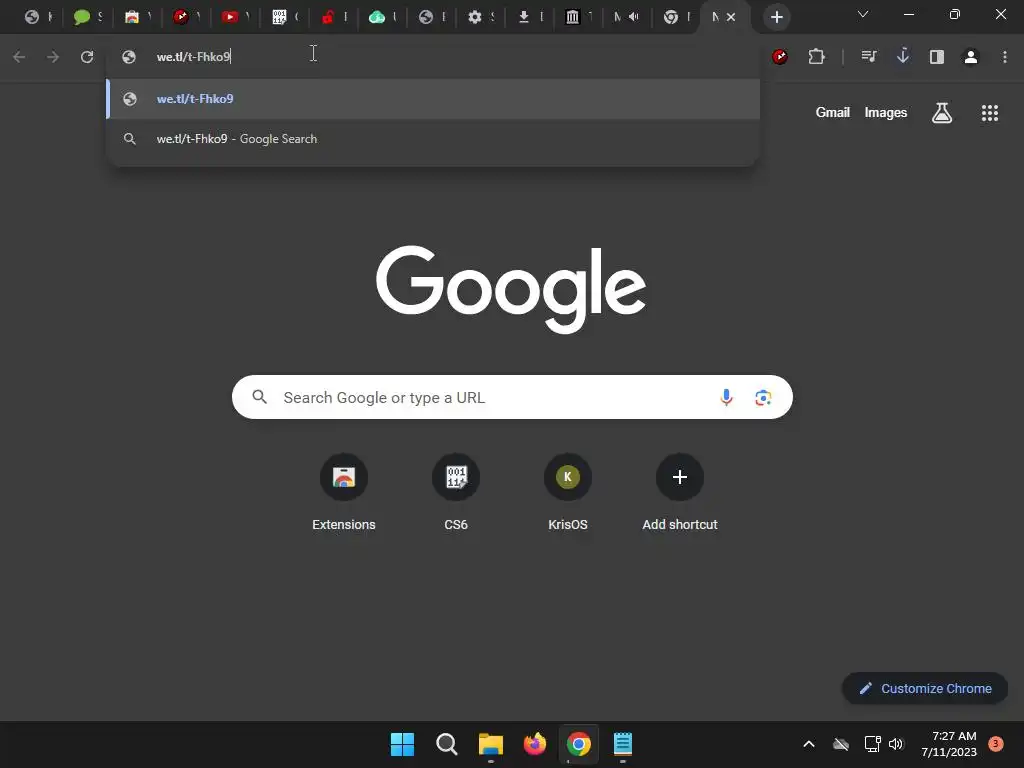The height and width of the screenshot is (768, 1024).
Task: Click the Customize Chrome button
Action: click(925, 688)
